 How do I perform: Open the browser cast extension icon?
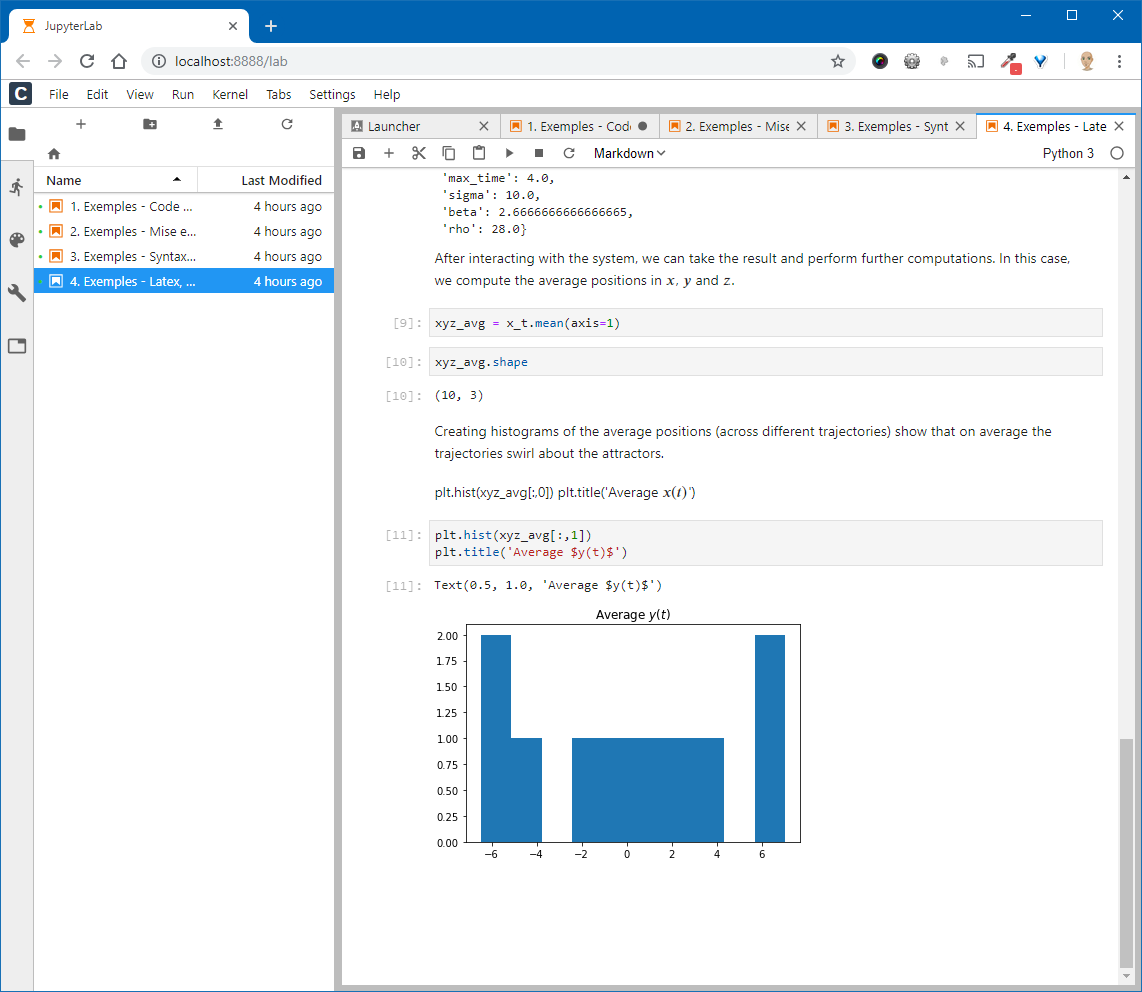click(975, 61)
